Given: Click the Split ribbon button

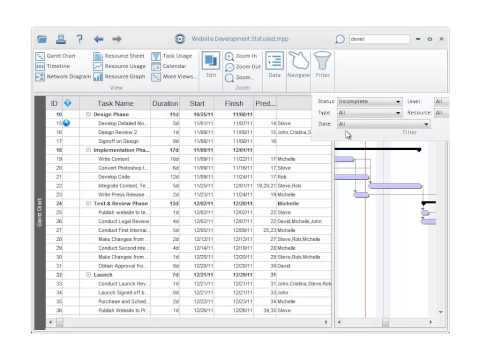Looking at the screenshot, I should [x=211, y=65].
